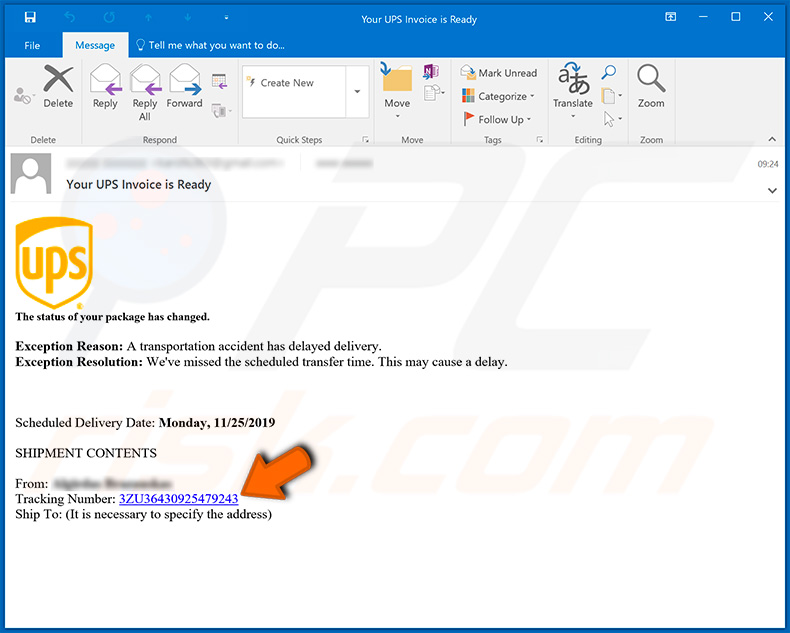This screenshot has width=790, height=633.
Task: Click Reply All button
Action: click(145, 92)
